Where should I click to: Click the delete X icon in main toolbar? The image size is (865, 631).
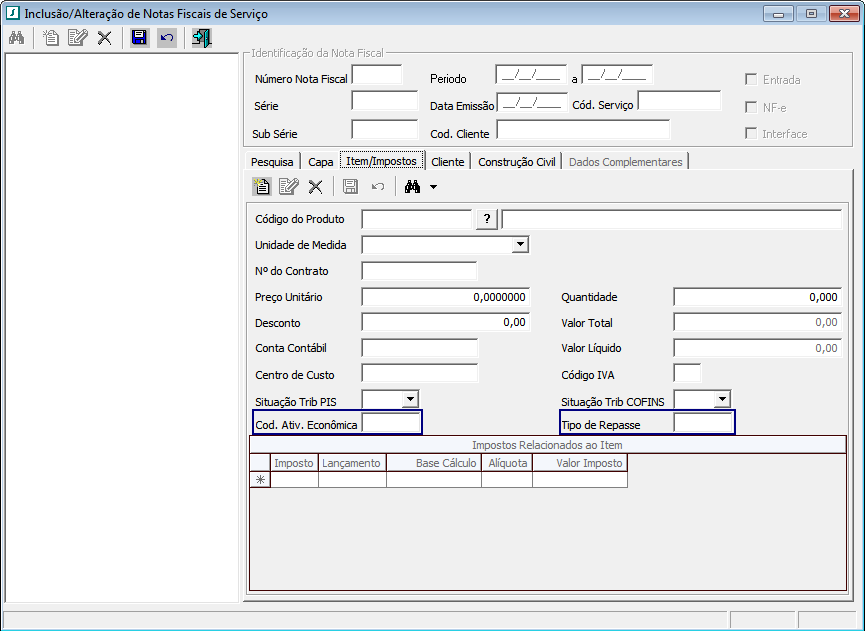point(104,38)
